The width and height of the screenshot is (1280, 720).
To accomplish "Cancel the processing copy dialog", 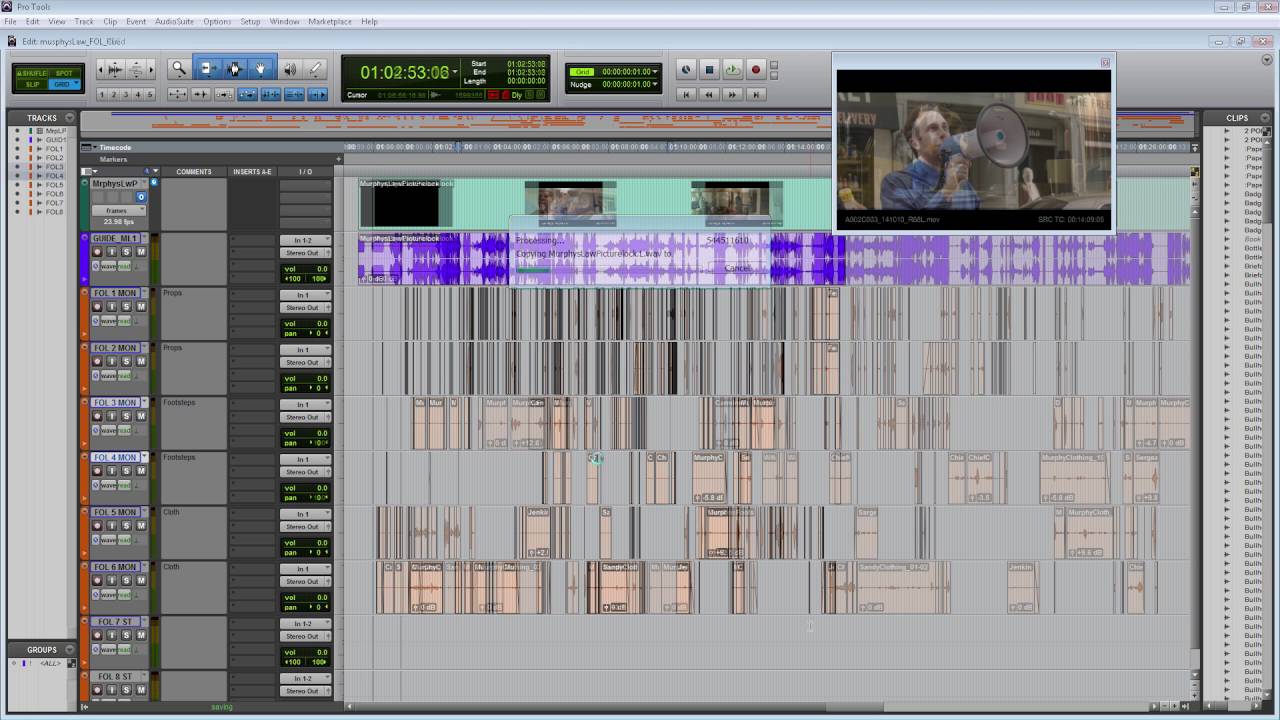I will [x=737, y=267].
